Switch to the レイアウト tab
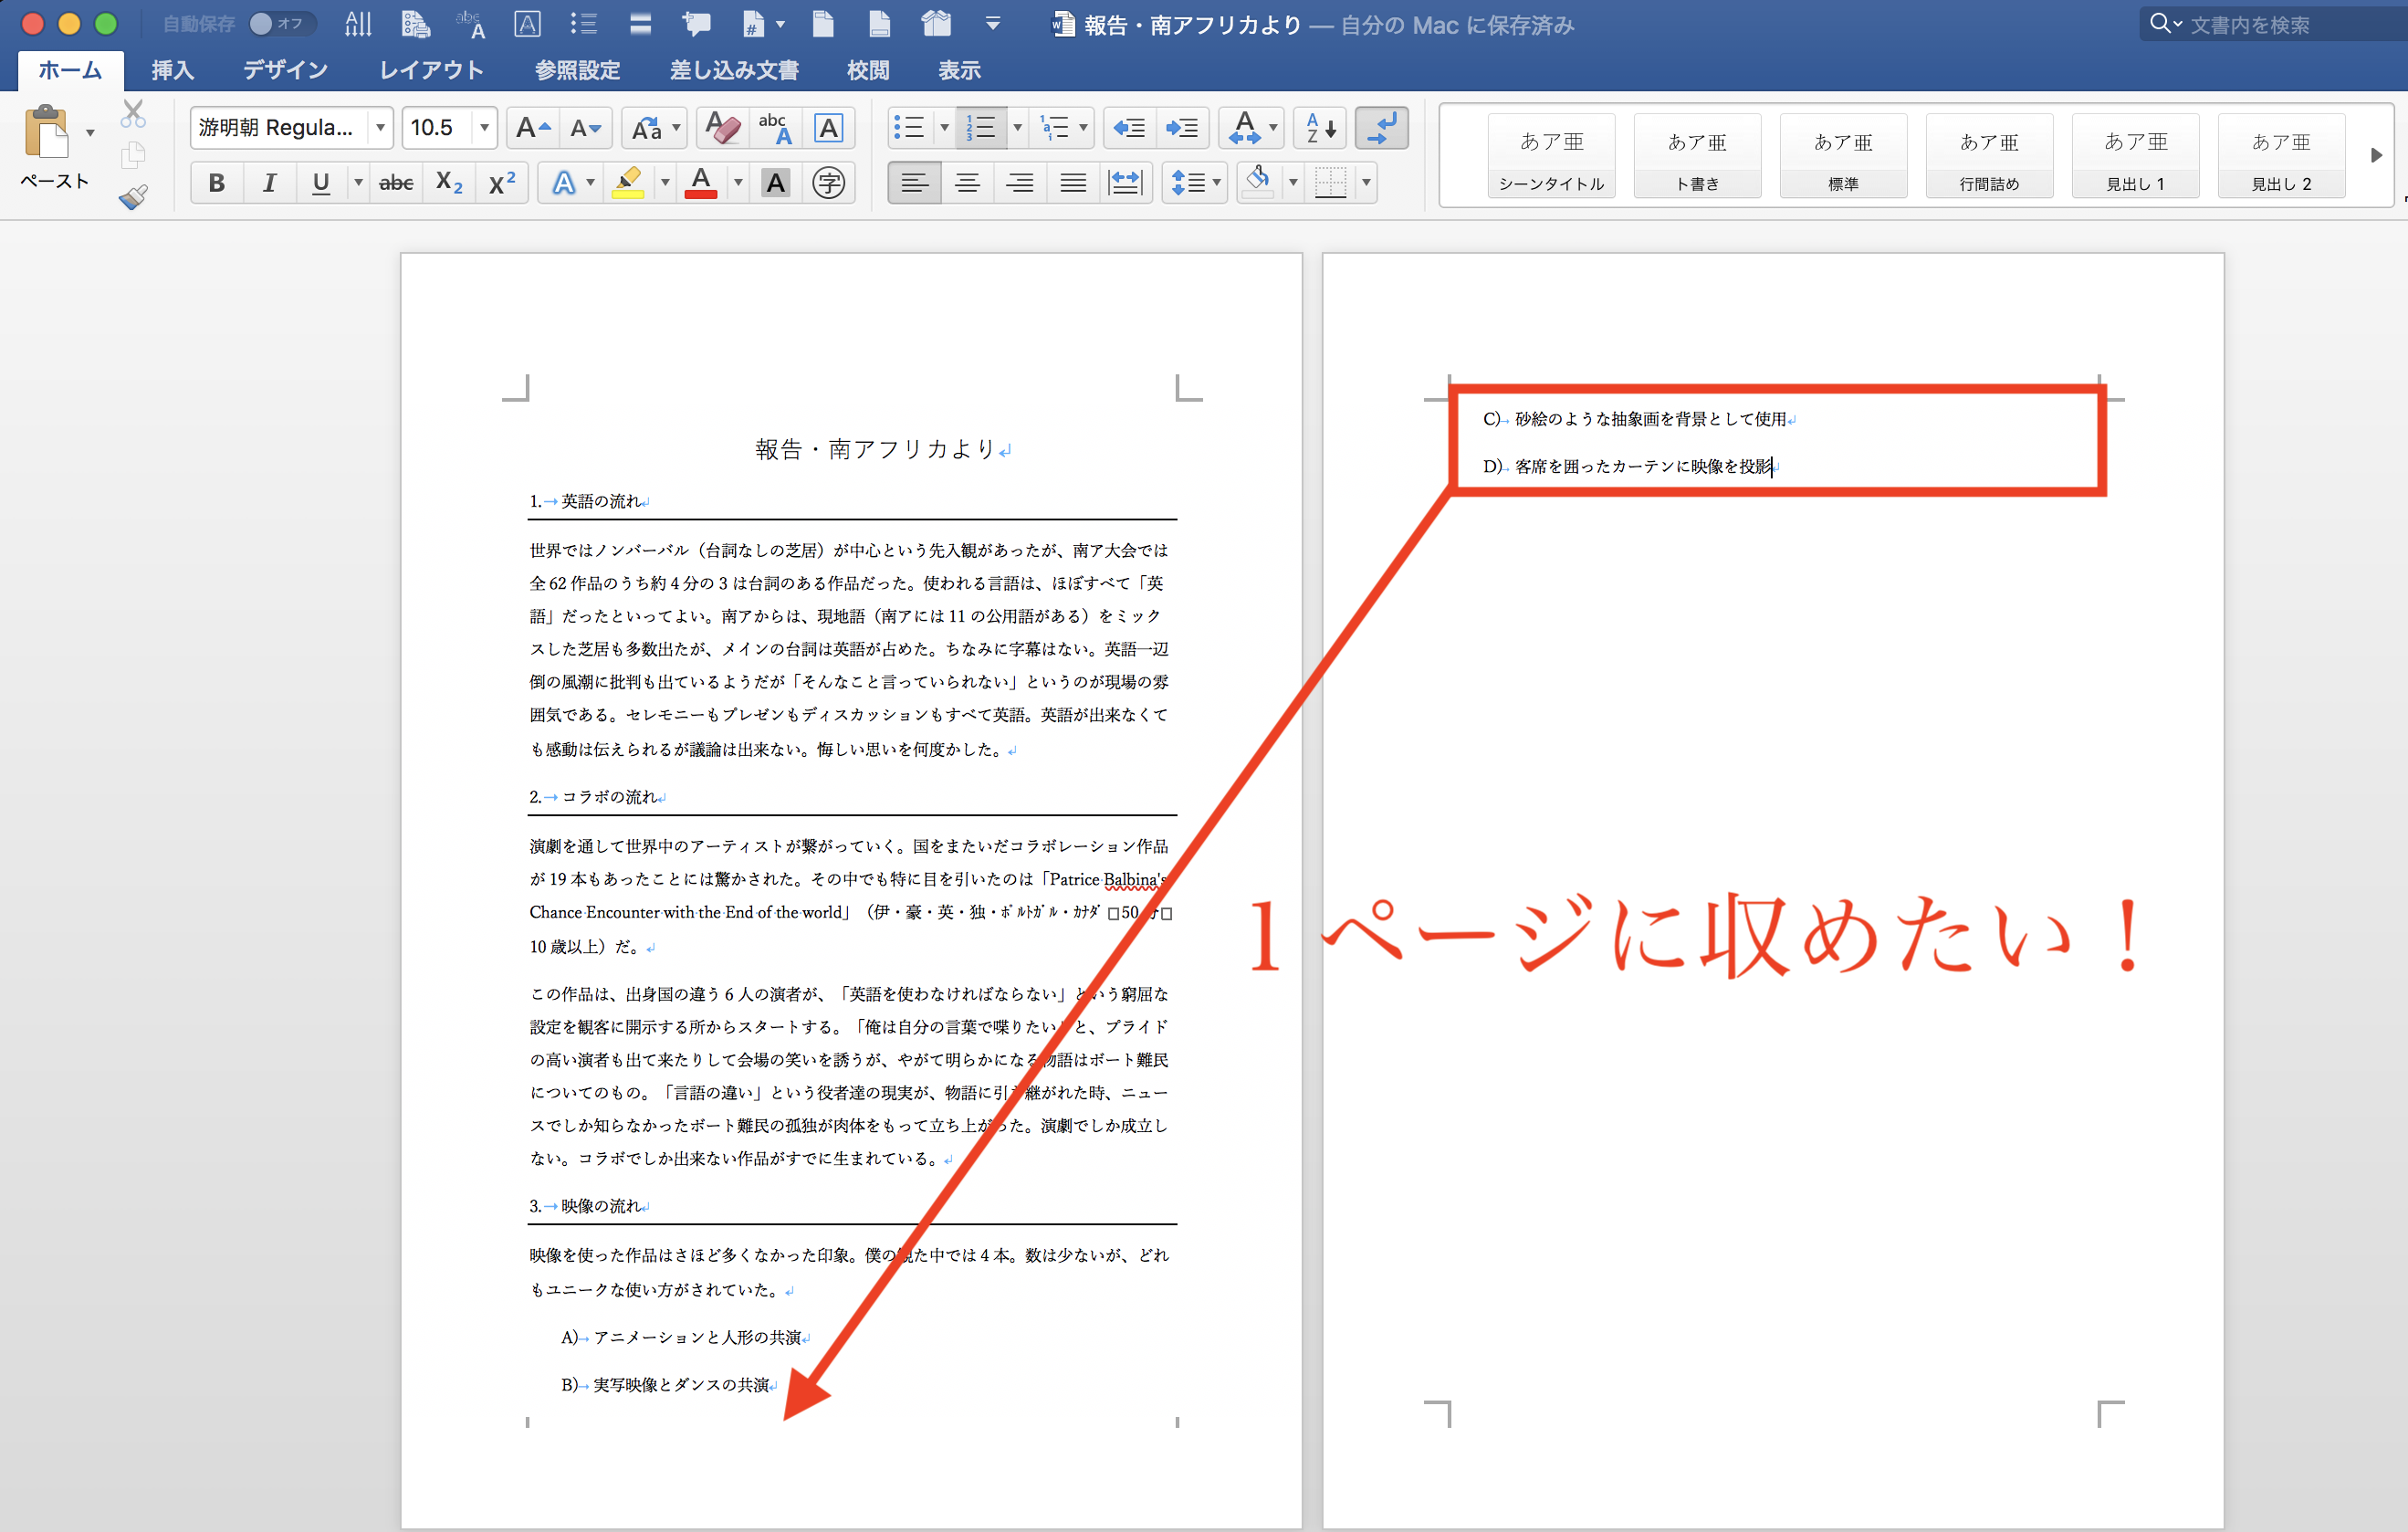2408x1532 pixels. [x=431, y=70]
